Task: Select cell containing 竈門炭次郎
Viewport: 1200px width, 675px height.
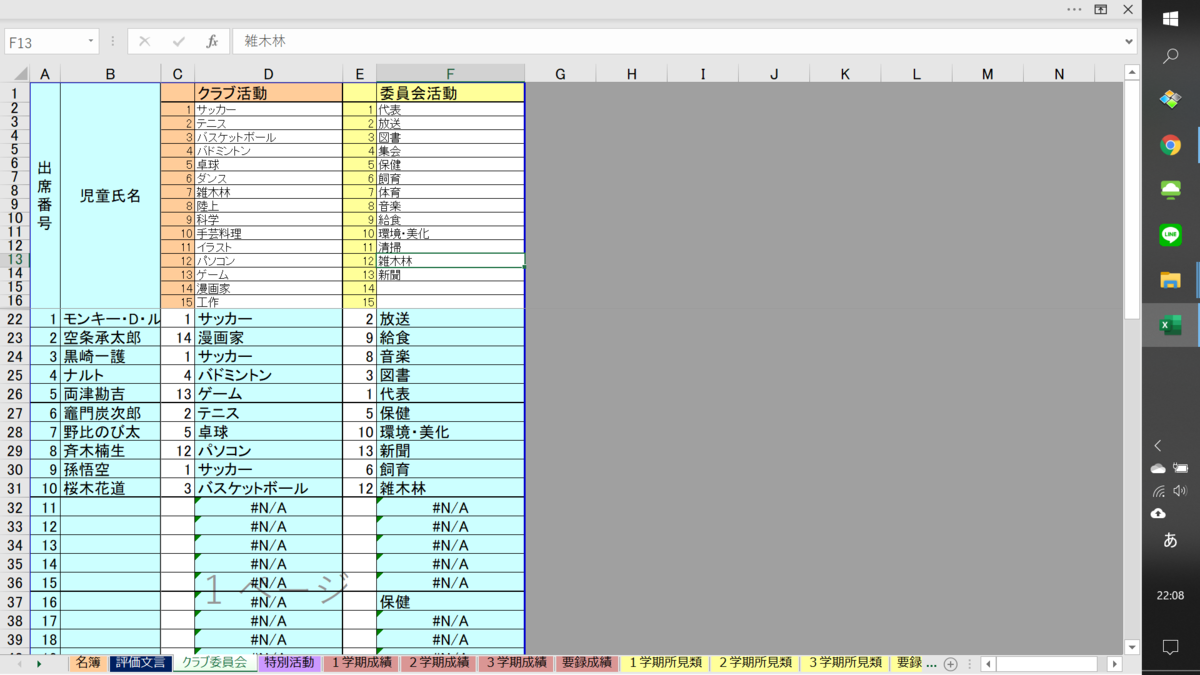Action: [x=110, y=413]
